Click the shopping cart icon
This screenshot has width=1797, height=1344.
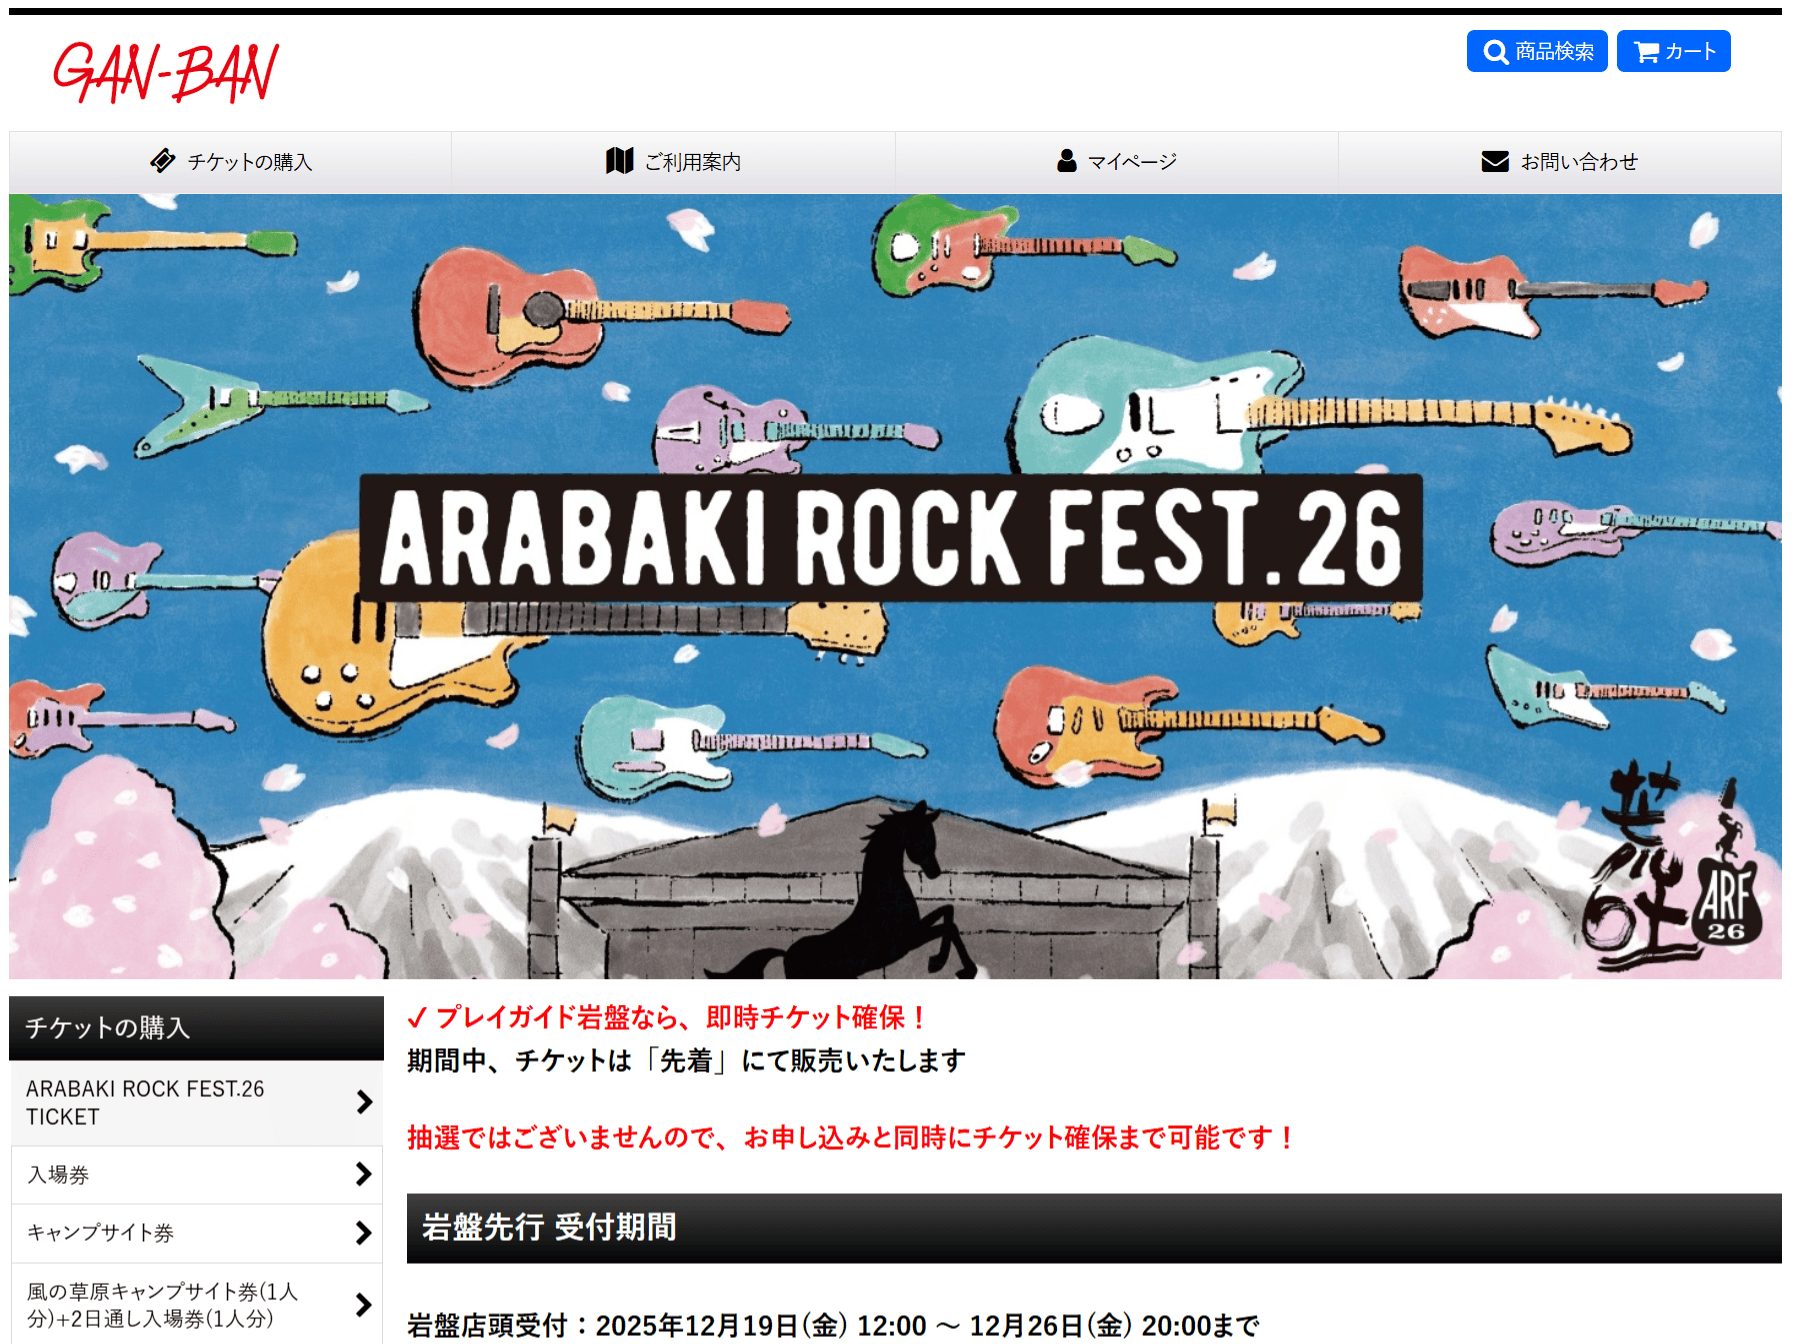1646,52
